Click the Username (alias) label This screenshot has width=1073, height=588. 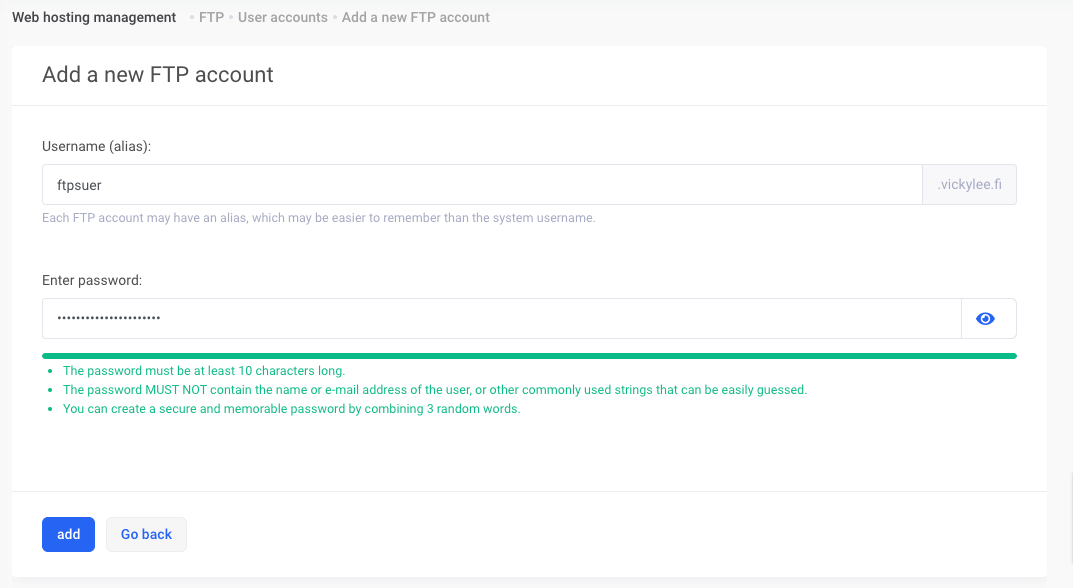(x=96, y=146)
